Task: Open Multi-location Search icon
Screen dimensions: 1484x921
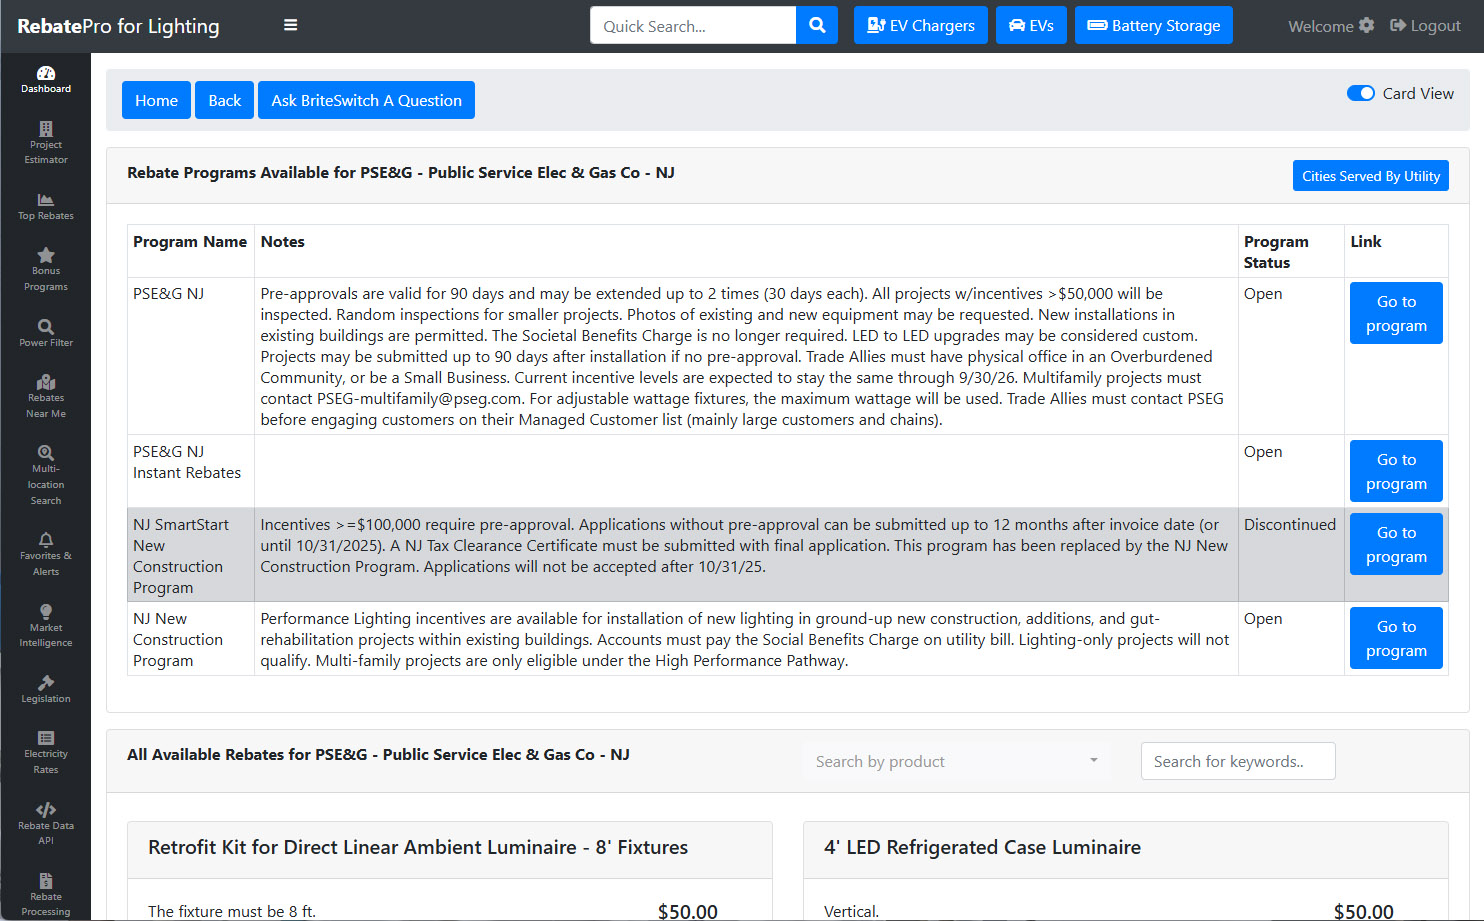Action: click(x=46, y=453)
